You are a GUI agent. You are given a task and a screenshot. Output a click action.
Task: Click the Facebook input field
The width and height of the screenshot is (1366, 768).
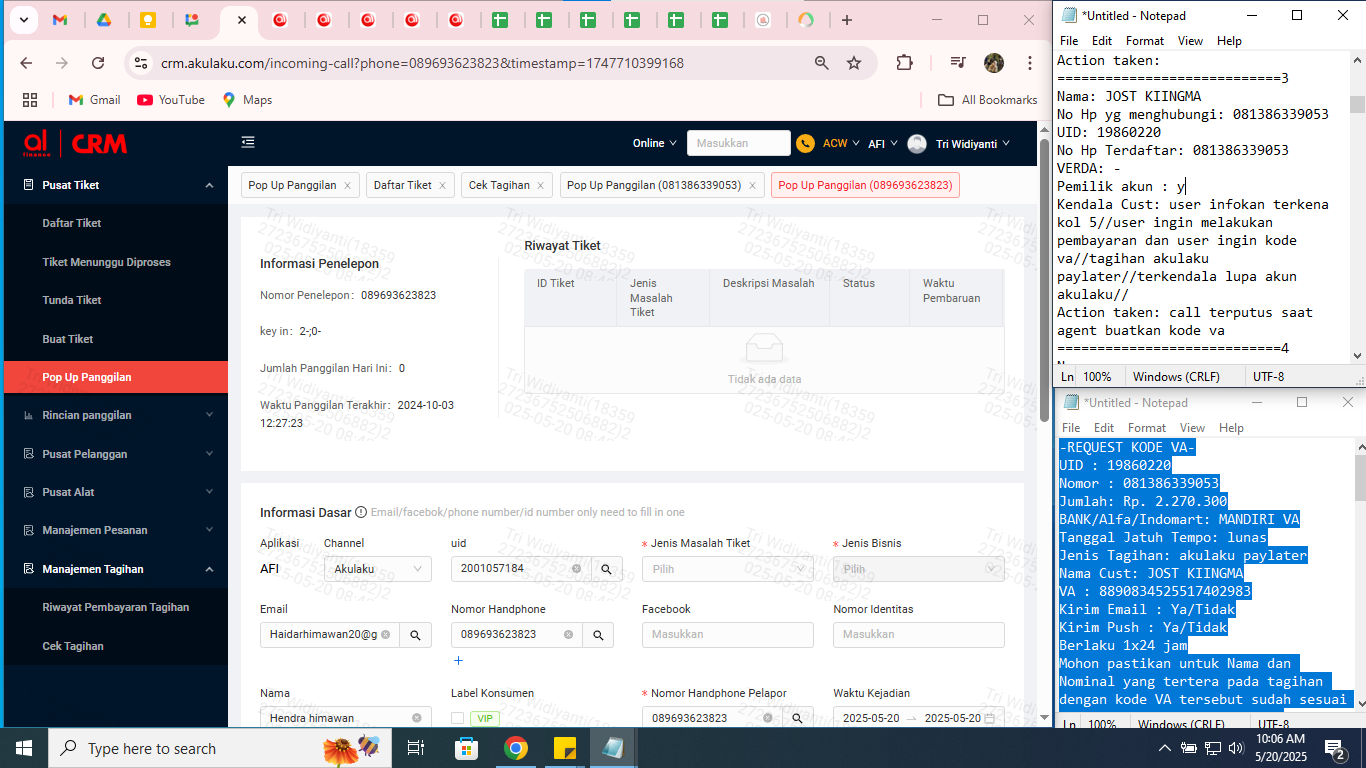point(728,634)
